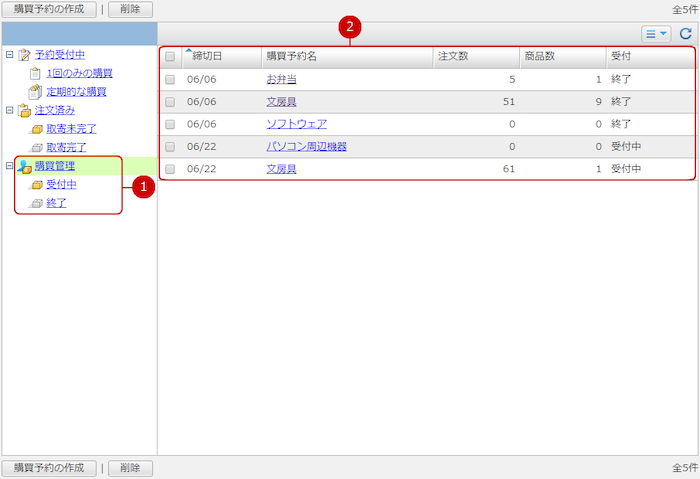Open the ソフトウェア reservation link
This screenshot has height=479, width=700.
pos(296,124)
